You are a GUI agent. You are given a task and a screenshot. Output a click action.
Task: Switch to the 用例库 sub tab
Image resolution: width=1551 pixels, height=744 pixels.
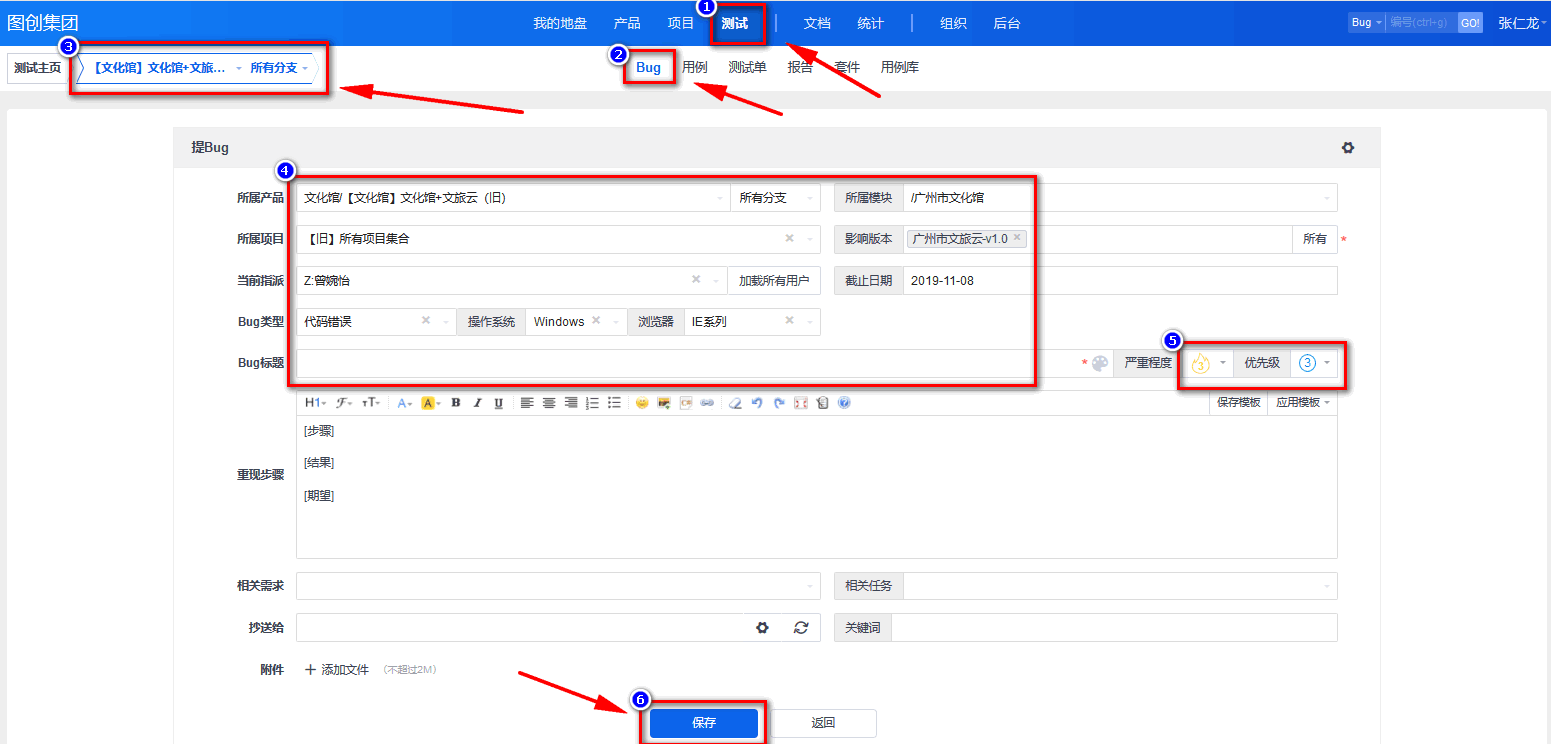900,68
